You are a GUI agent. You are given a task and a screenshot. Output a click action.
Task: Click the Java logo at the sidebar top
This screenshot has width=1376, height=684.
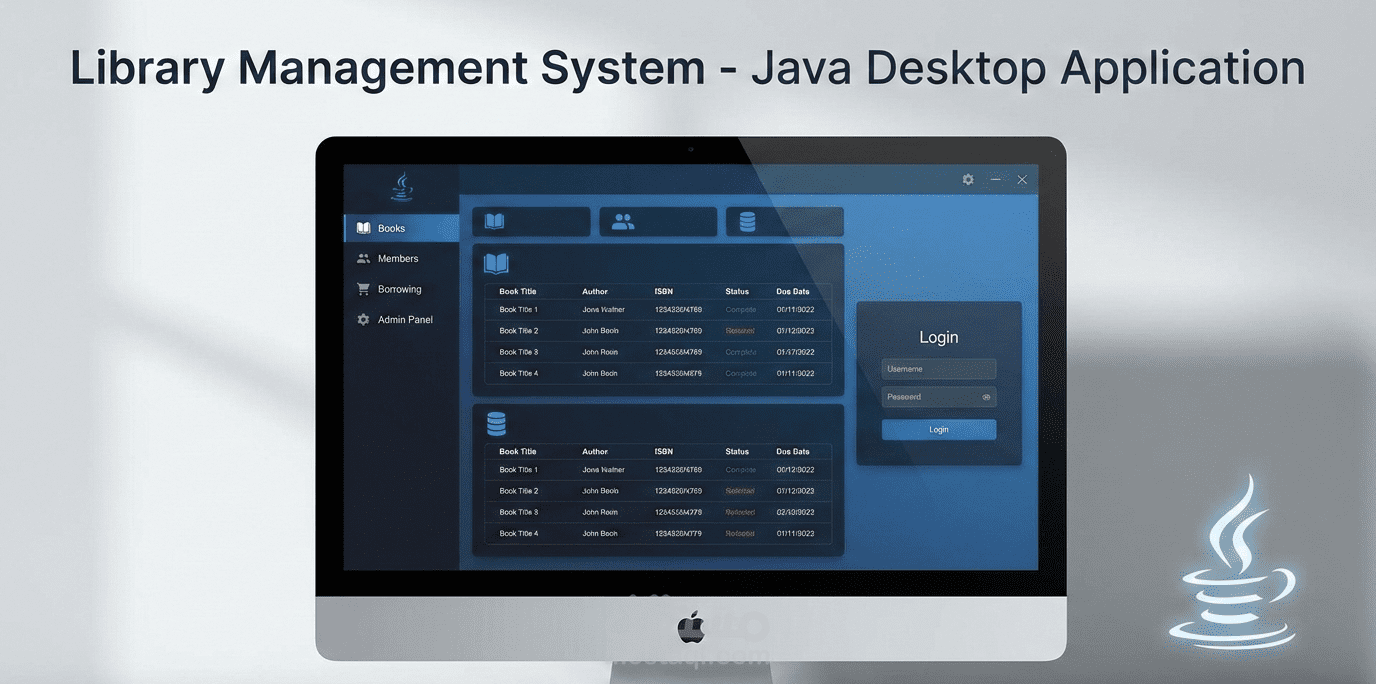401,186
